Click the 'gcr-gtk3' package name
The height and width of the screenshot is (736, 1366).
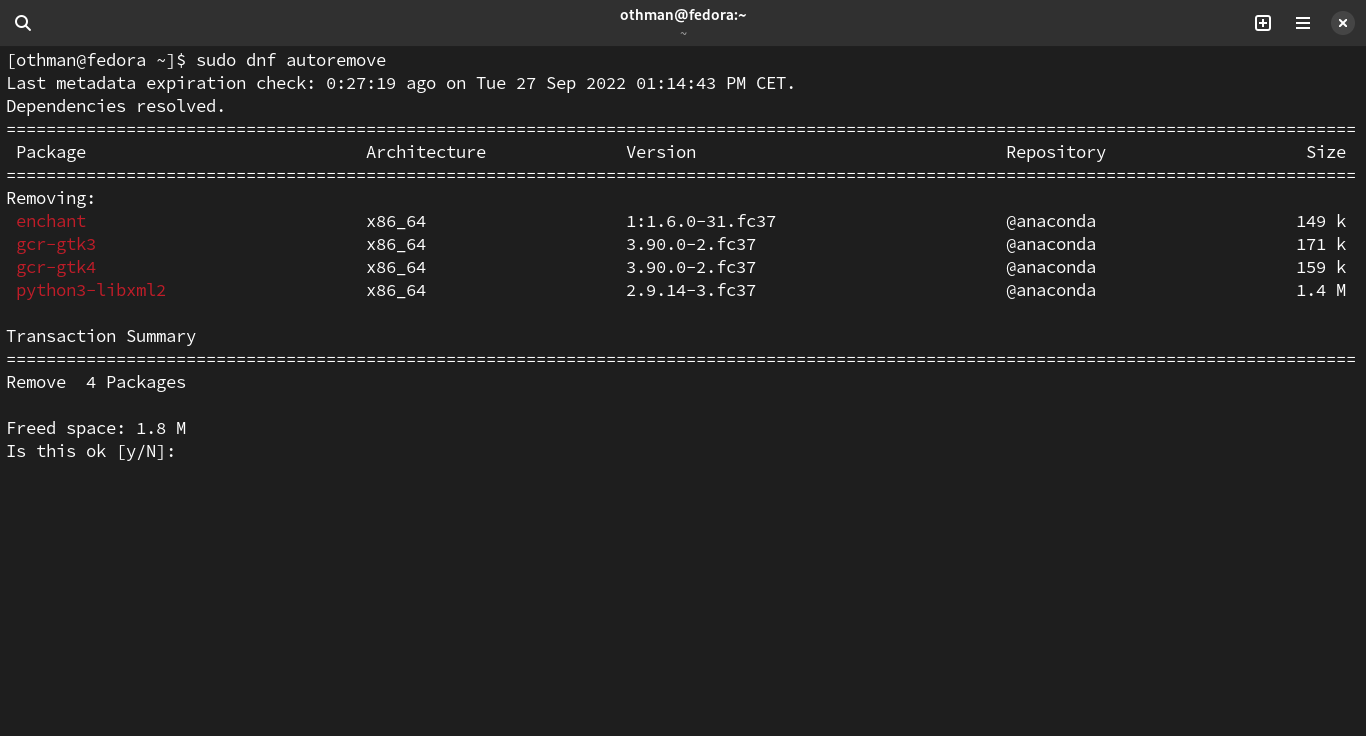[56, 244]
